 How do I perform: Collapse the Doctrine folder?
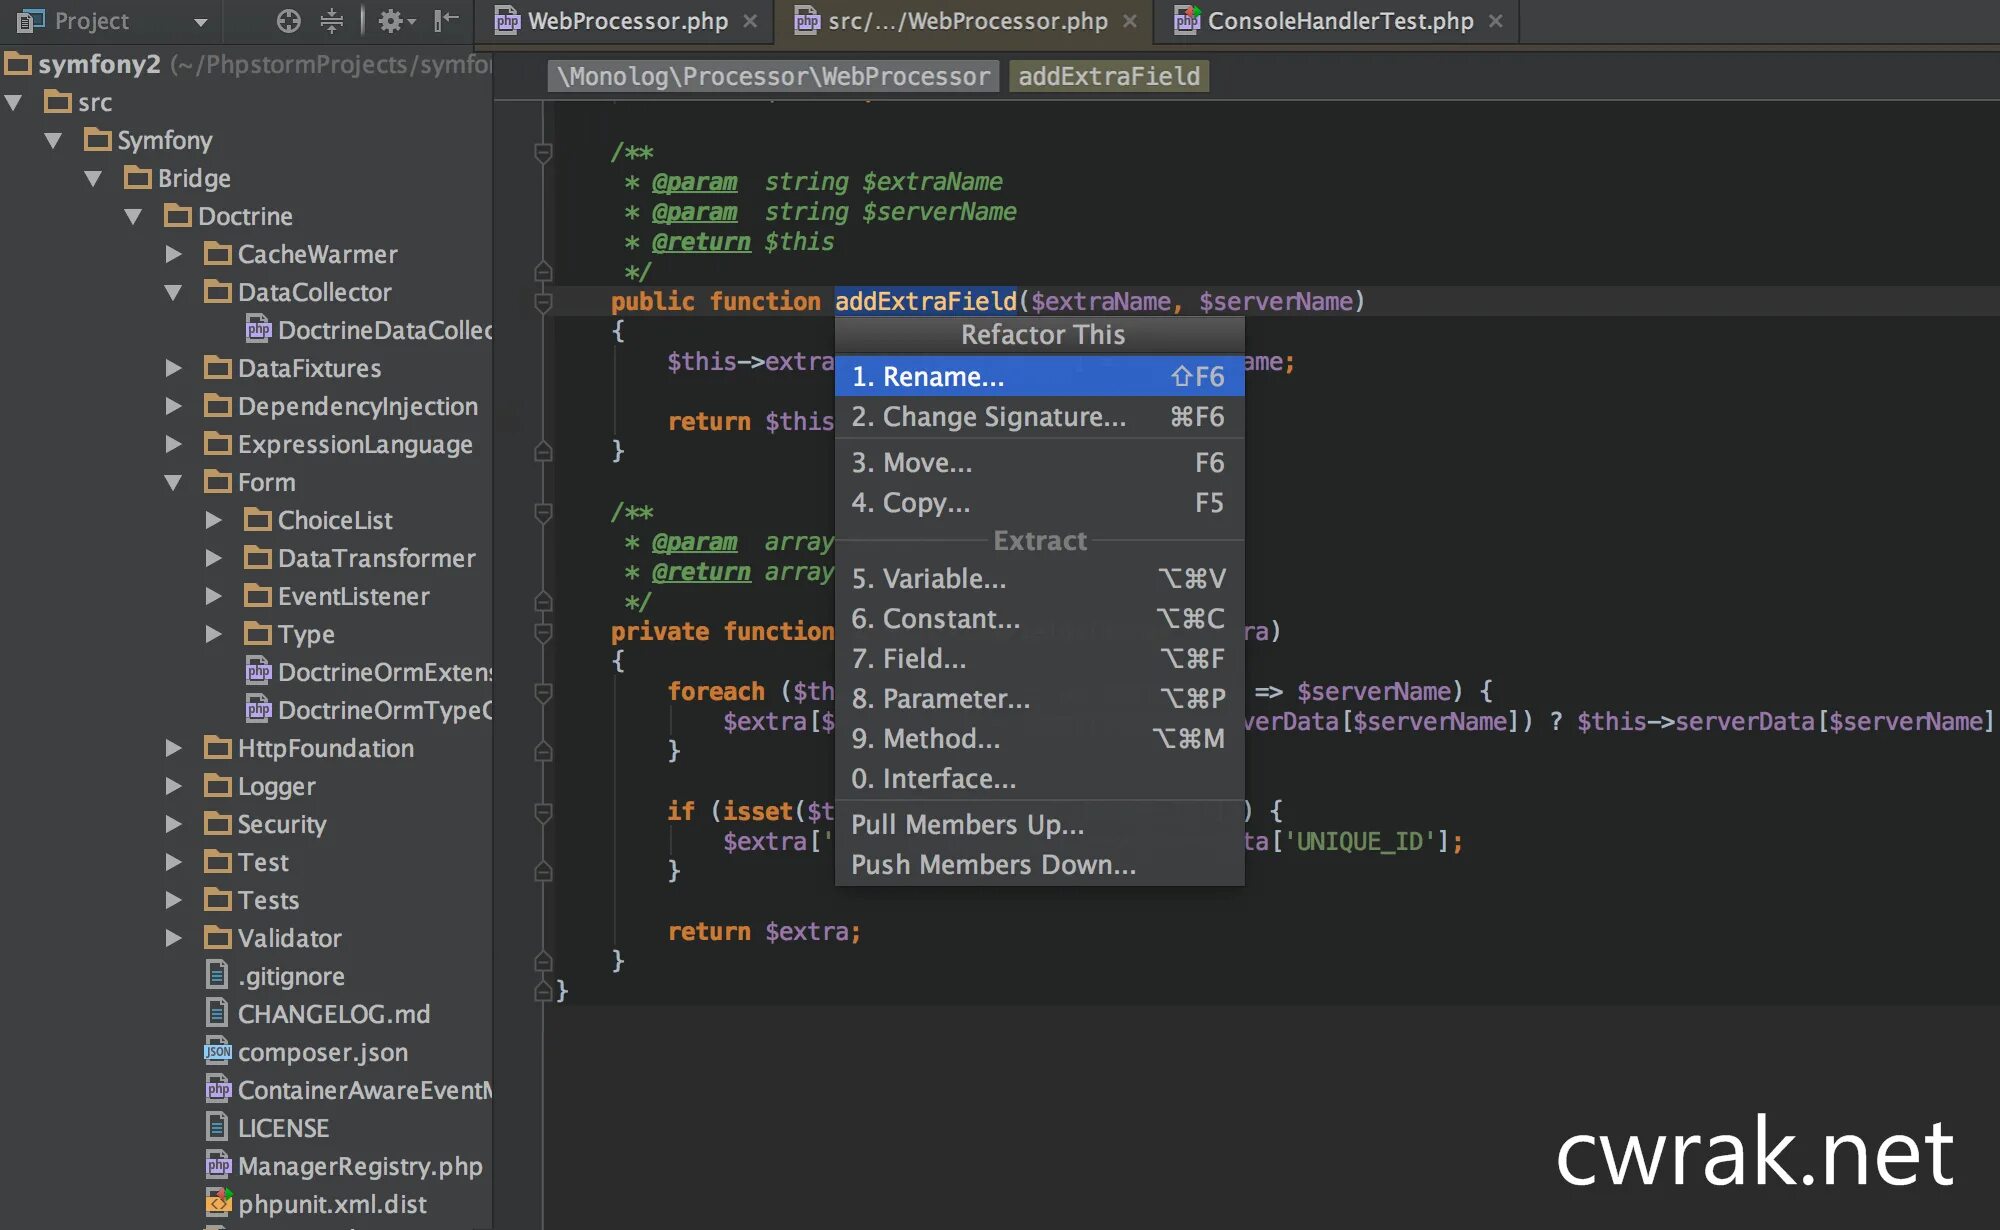133,216
